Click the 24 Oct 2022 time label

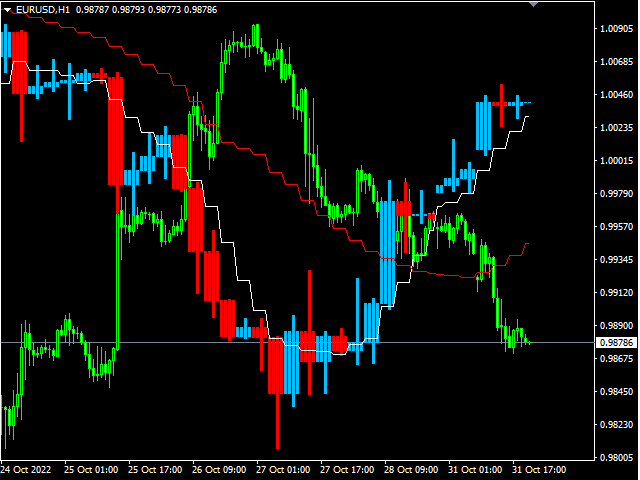[26, 470]
